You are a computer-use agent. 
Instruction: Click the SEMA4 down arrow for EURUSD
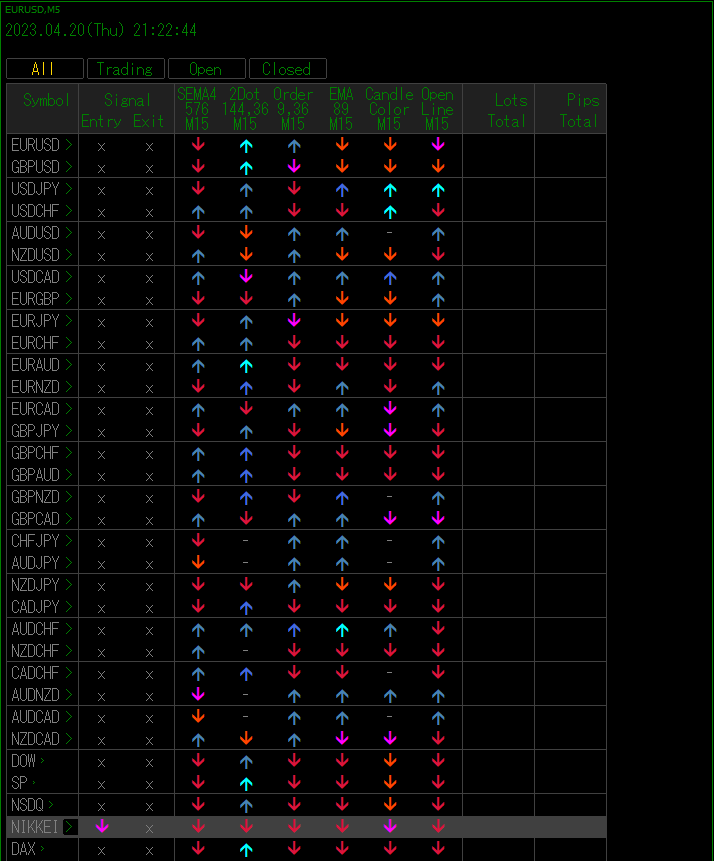point(198,145)
